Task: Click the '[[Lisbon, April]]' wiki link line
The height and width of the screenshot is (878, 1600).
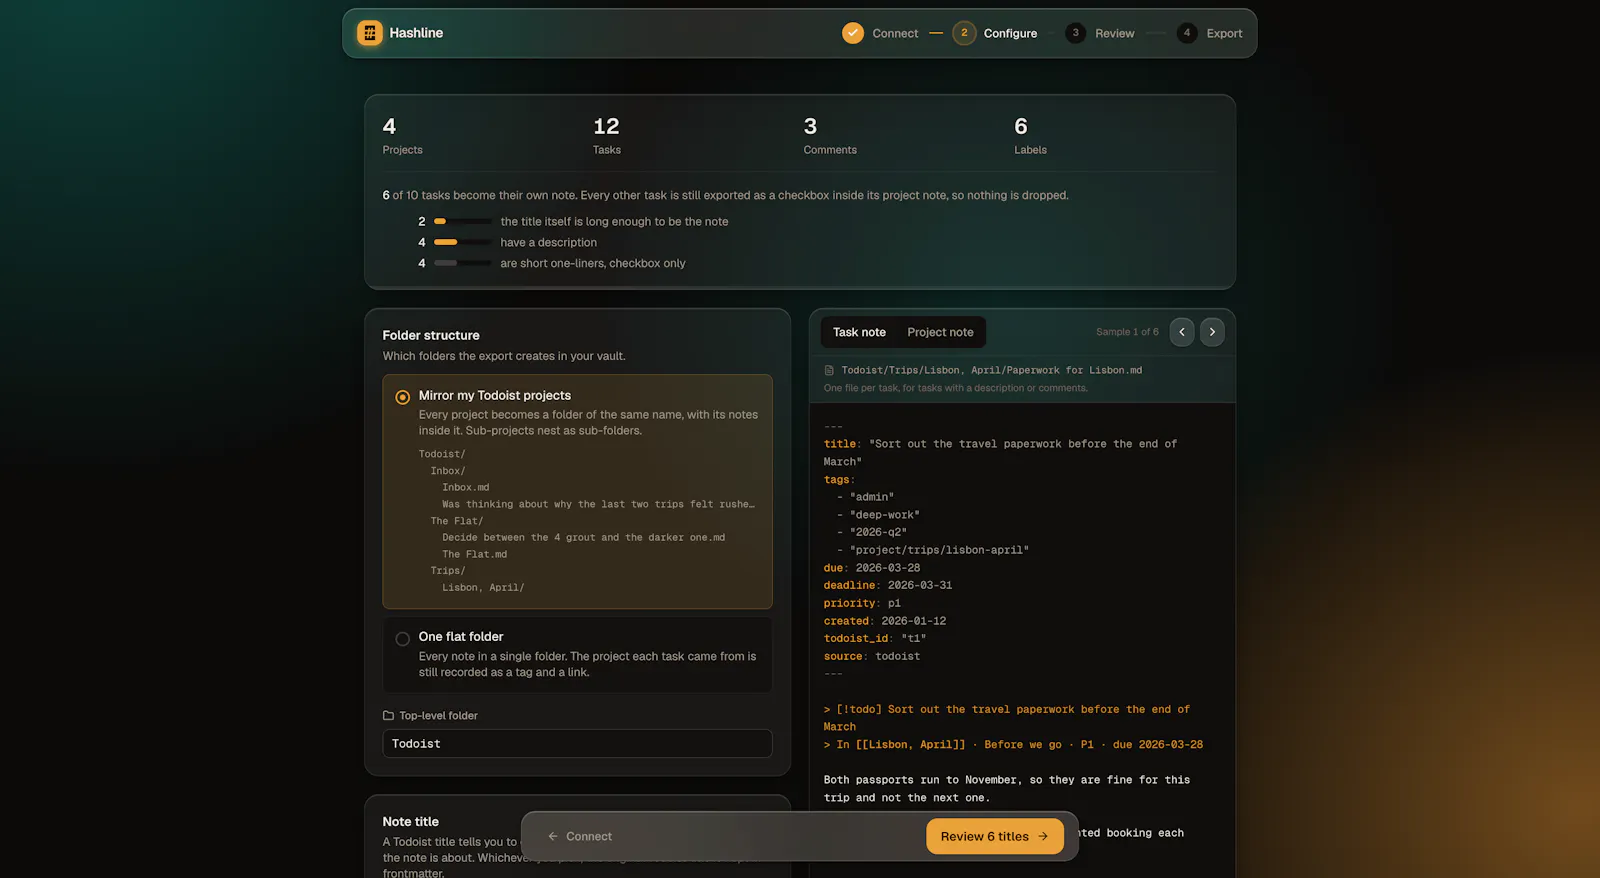Action: (x=1013, y=745)
